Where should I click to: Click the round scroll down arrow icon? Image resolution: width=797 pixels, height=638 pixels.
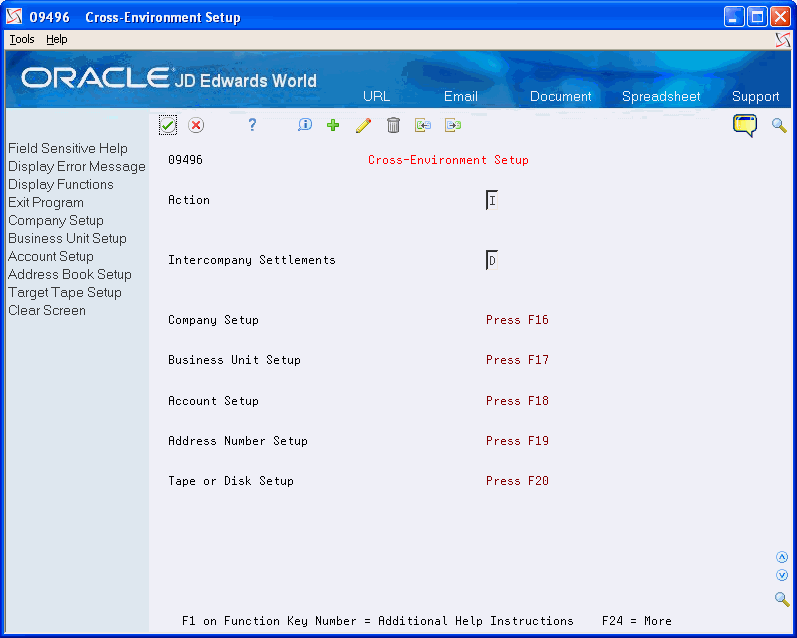(782, 575)
